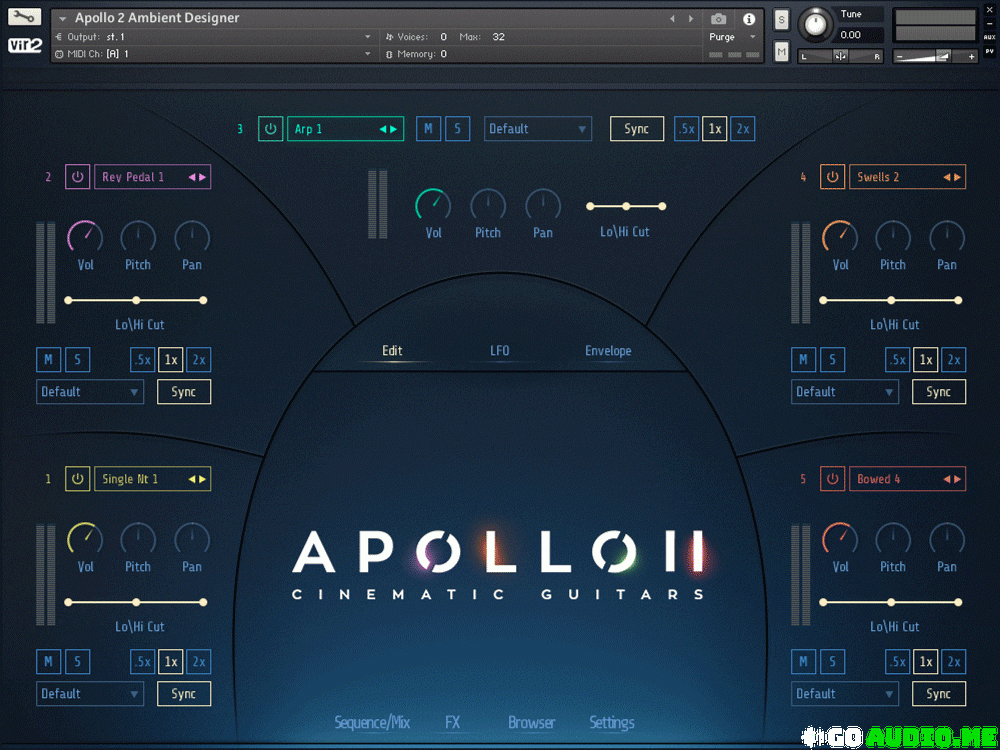Mute layer 3 with the M button

coord(428,129)
